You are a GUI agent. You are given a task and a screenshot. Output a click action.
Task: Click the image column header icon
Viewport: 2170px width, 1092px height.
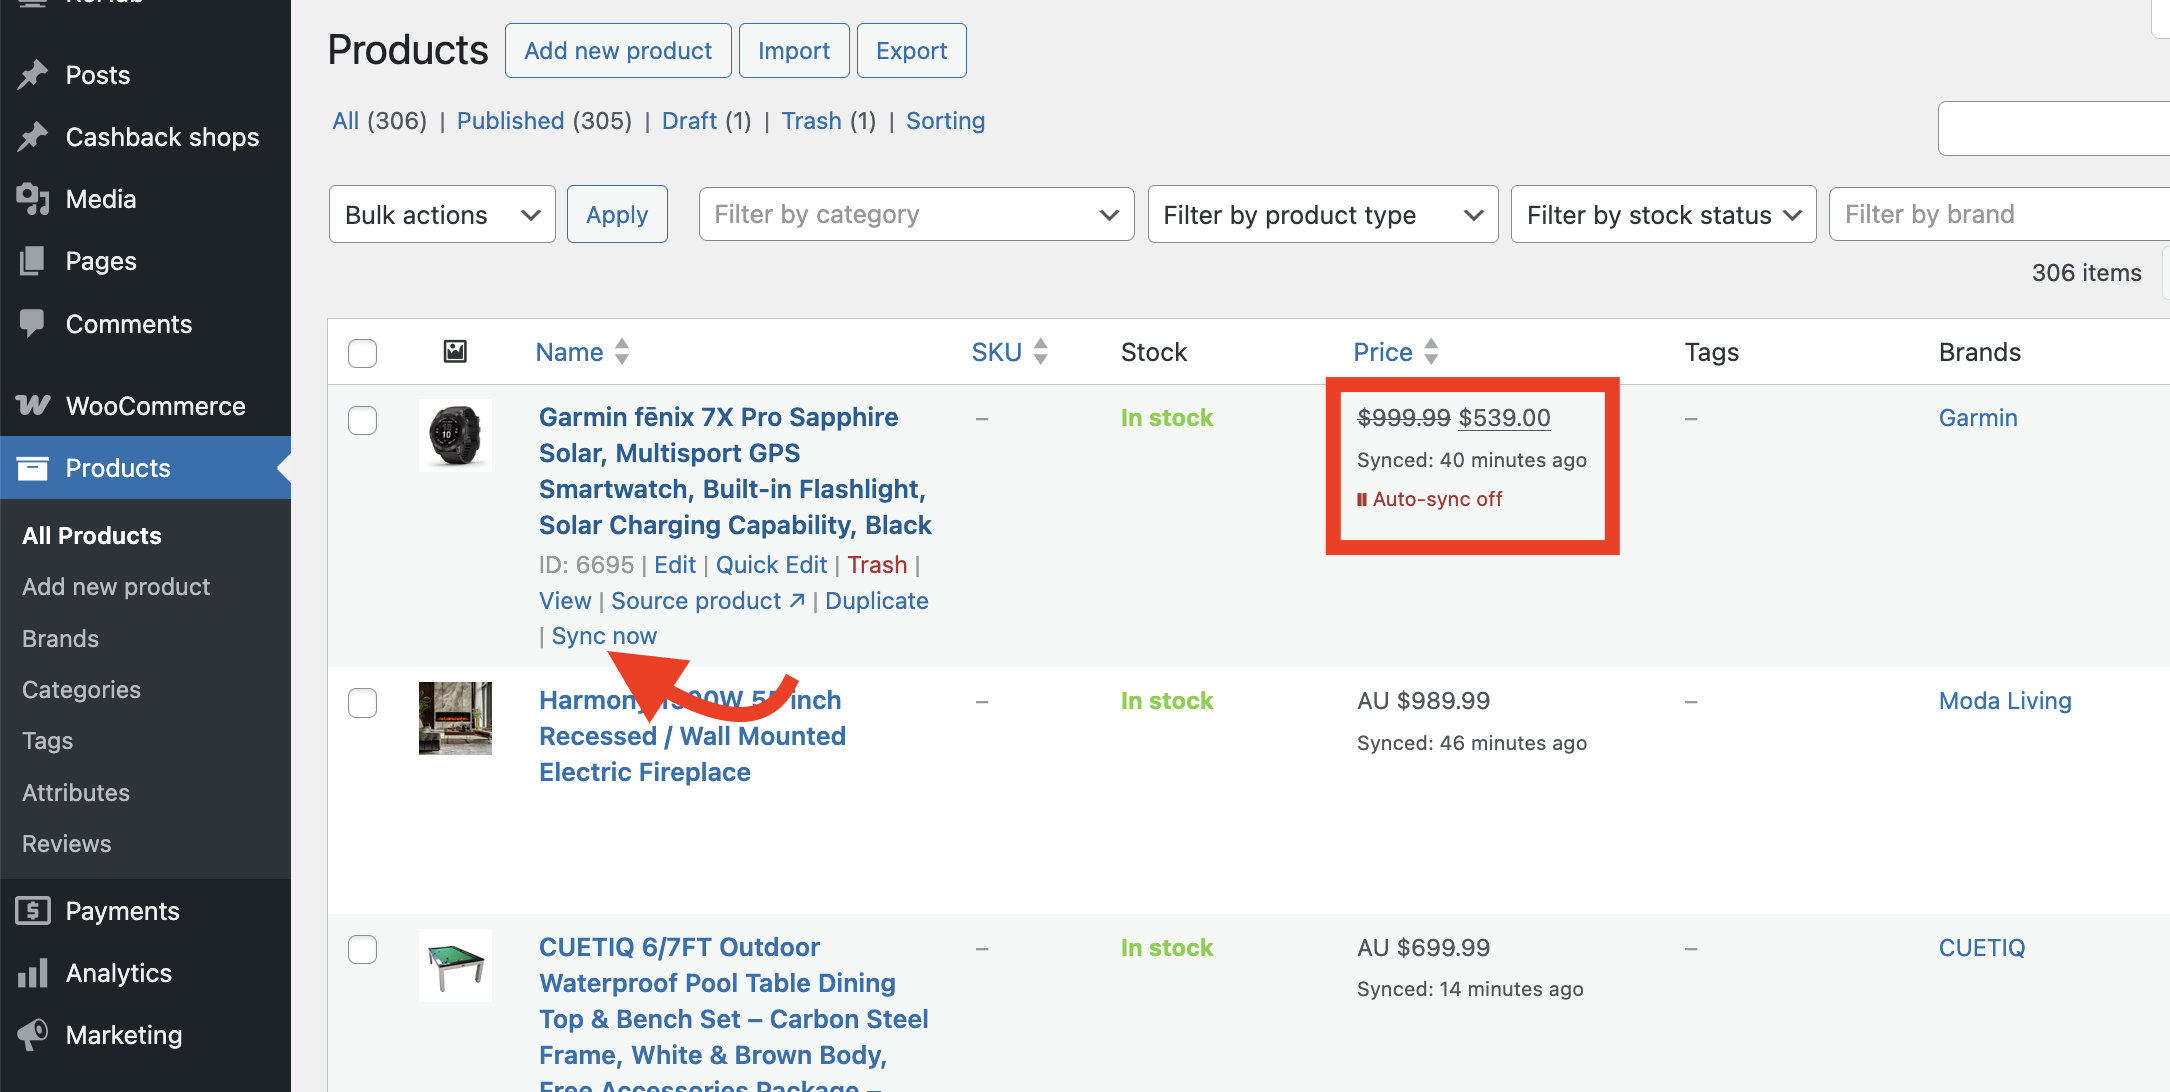(x=455, y=351)
